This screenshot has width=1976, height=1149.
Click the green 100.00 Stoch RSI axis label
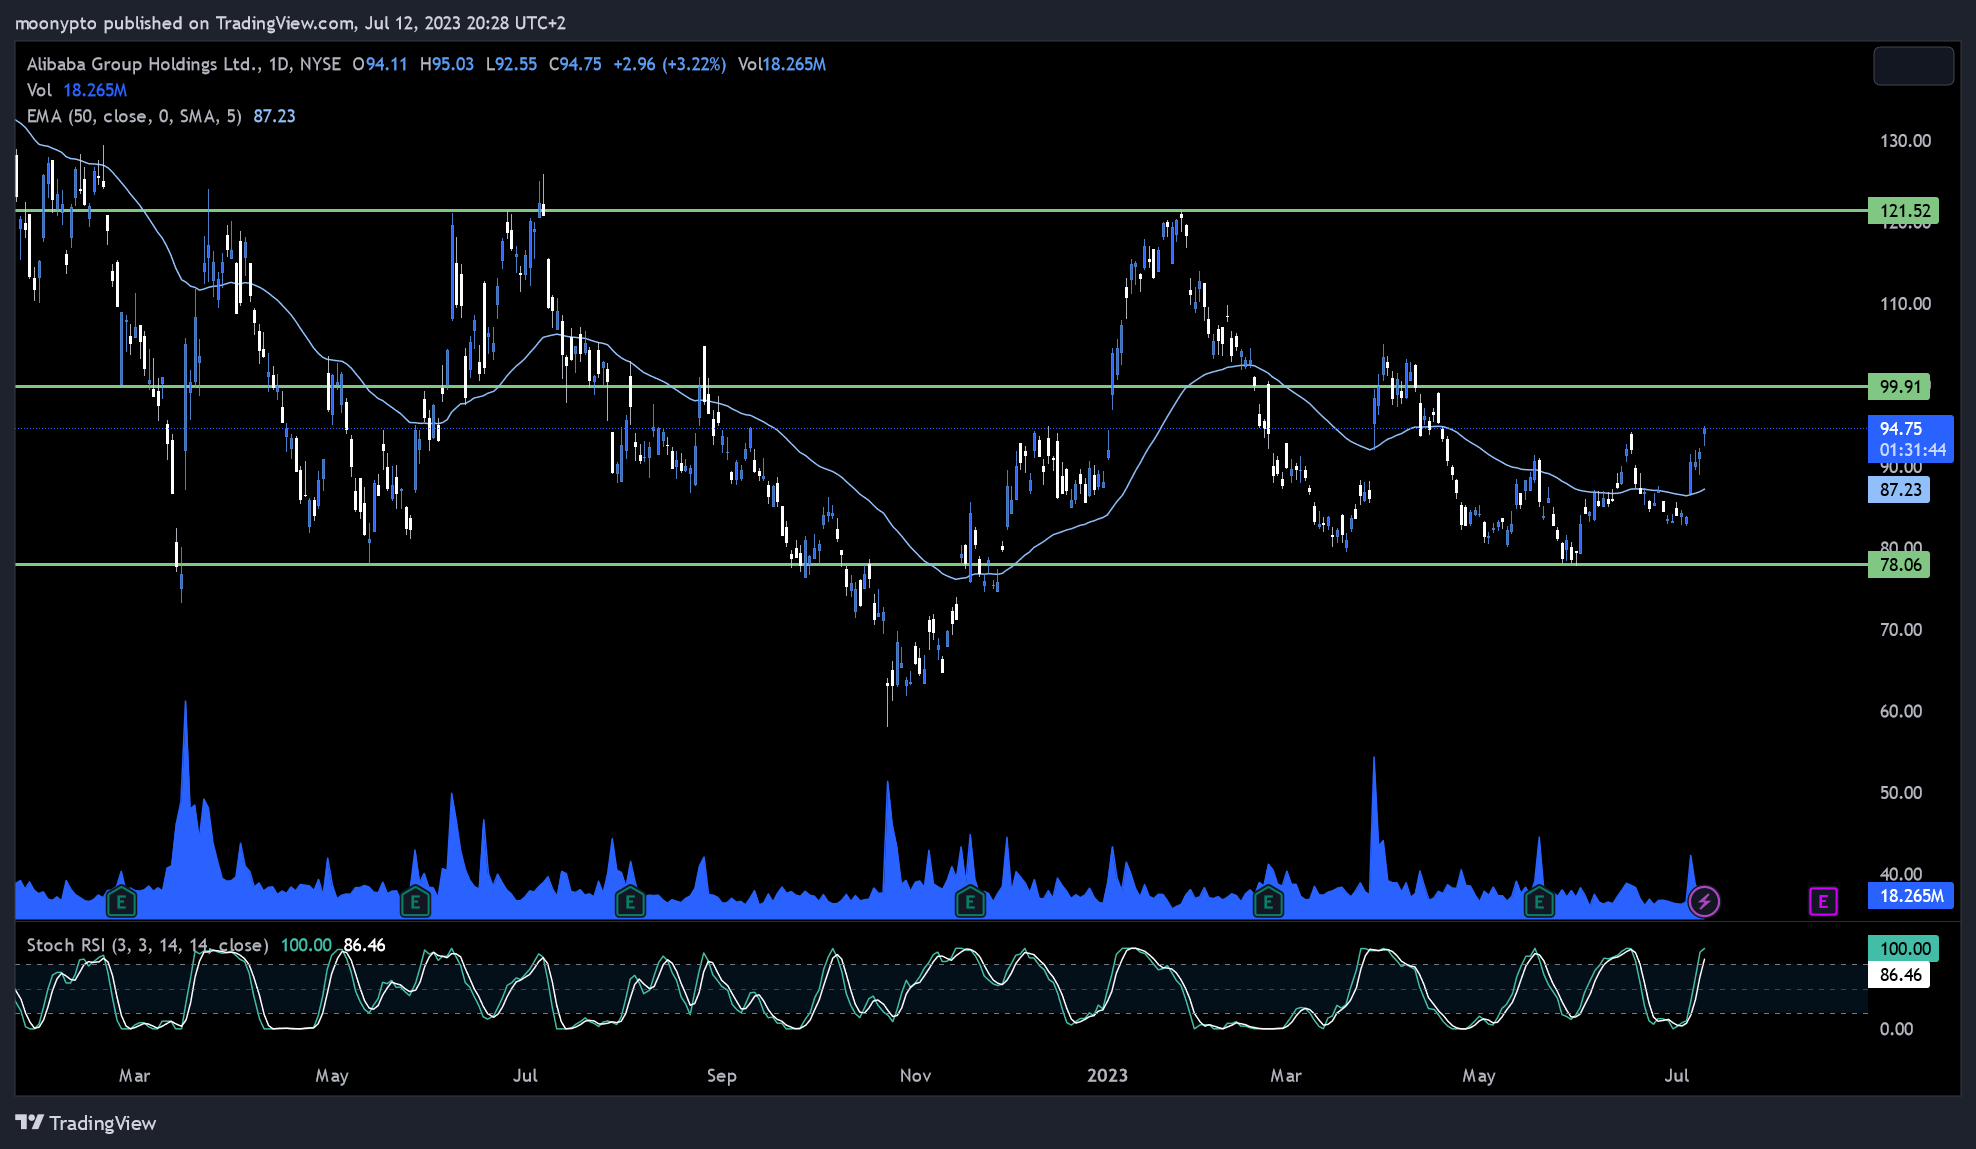1903,948
